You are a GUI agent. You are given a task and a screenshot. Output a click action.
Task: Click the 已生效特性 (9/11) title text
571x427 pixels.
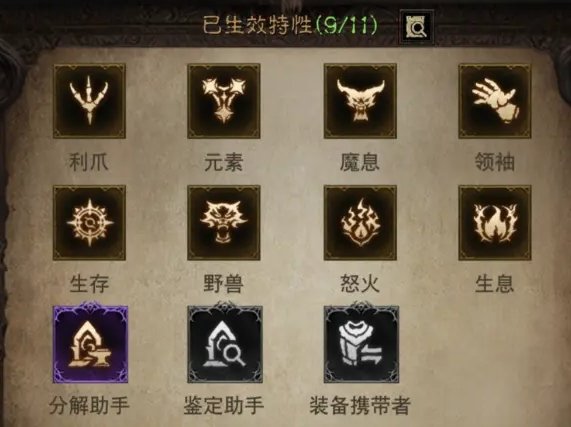coord(290,26)
